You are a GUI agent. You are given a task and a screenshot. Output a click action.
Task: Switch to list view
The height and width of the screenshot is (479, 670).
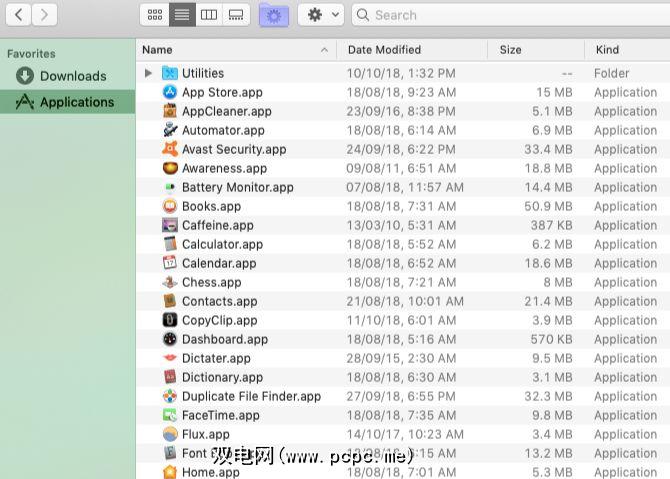point(182,15)
